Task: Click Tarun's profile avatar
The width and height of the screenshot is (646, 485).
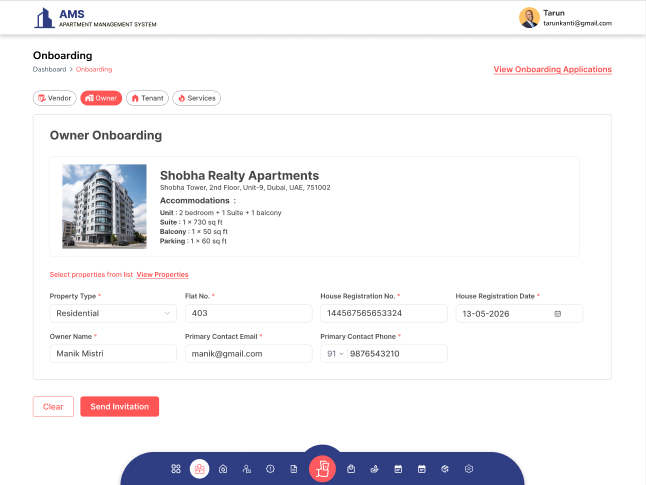Action: coord(529,18)
